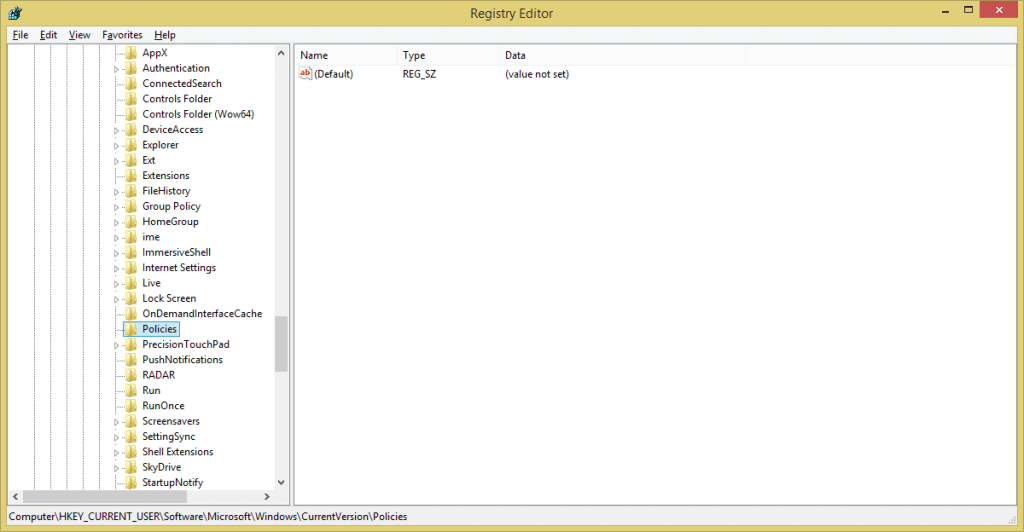
Task: Click the Authentication folder icon
Action: click(131, 68)
